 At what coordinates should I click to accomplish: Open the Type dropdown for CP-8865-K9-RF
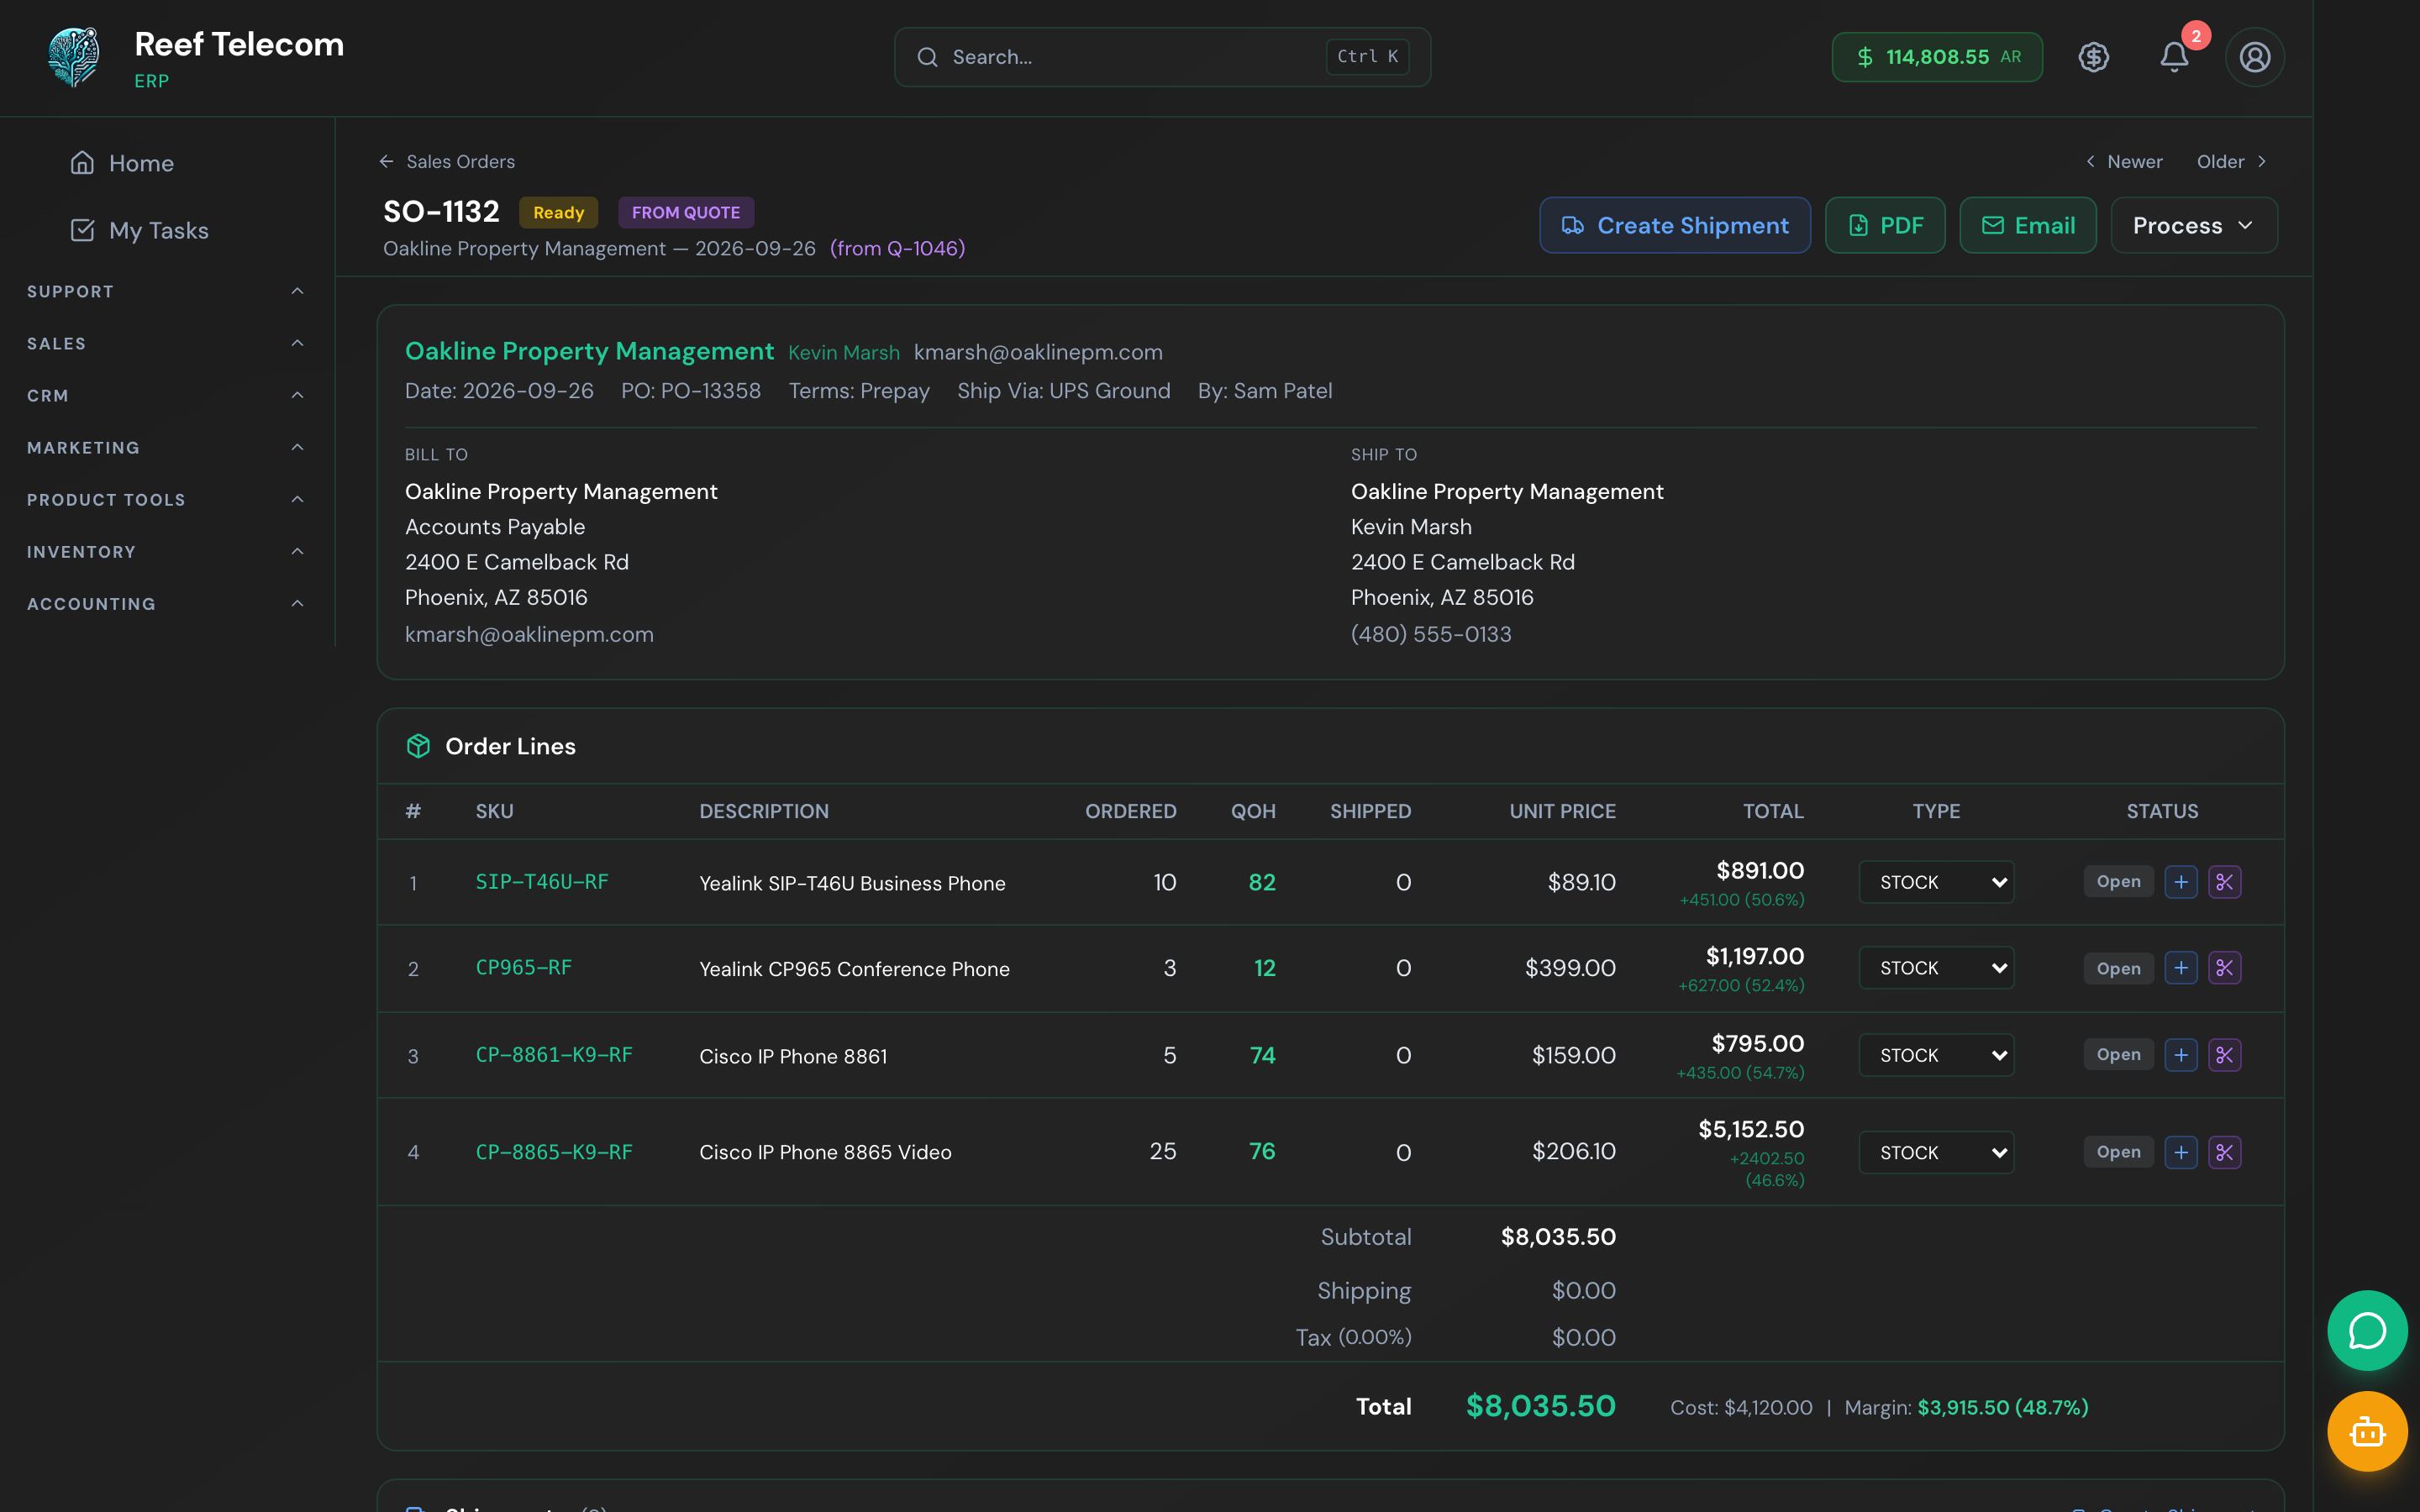[1936, 1152]
